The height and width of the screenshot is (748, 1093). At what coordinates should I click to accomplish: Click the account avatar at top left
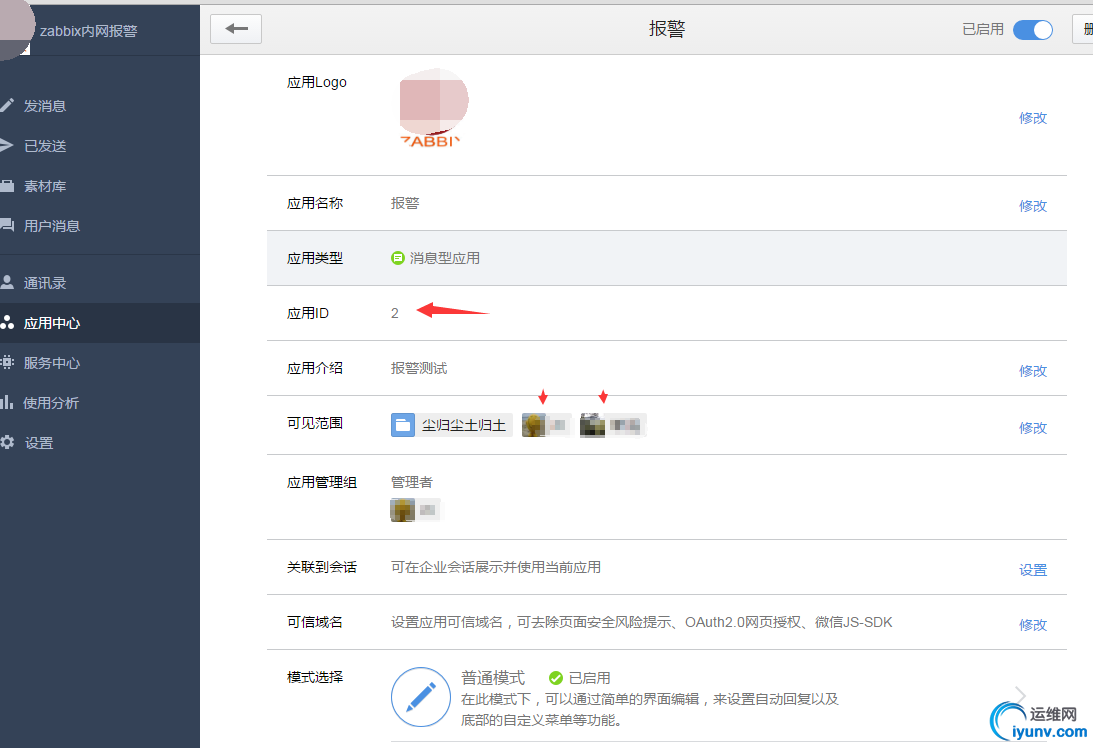[14, 28]
